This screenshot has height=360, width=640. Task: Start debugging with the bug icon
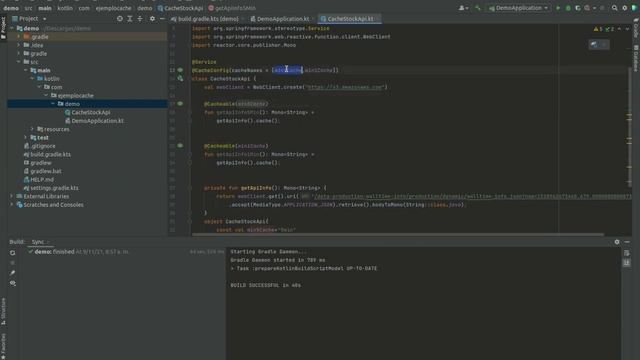(568, 8)
